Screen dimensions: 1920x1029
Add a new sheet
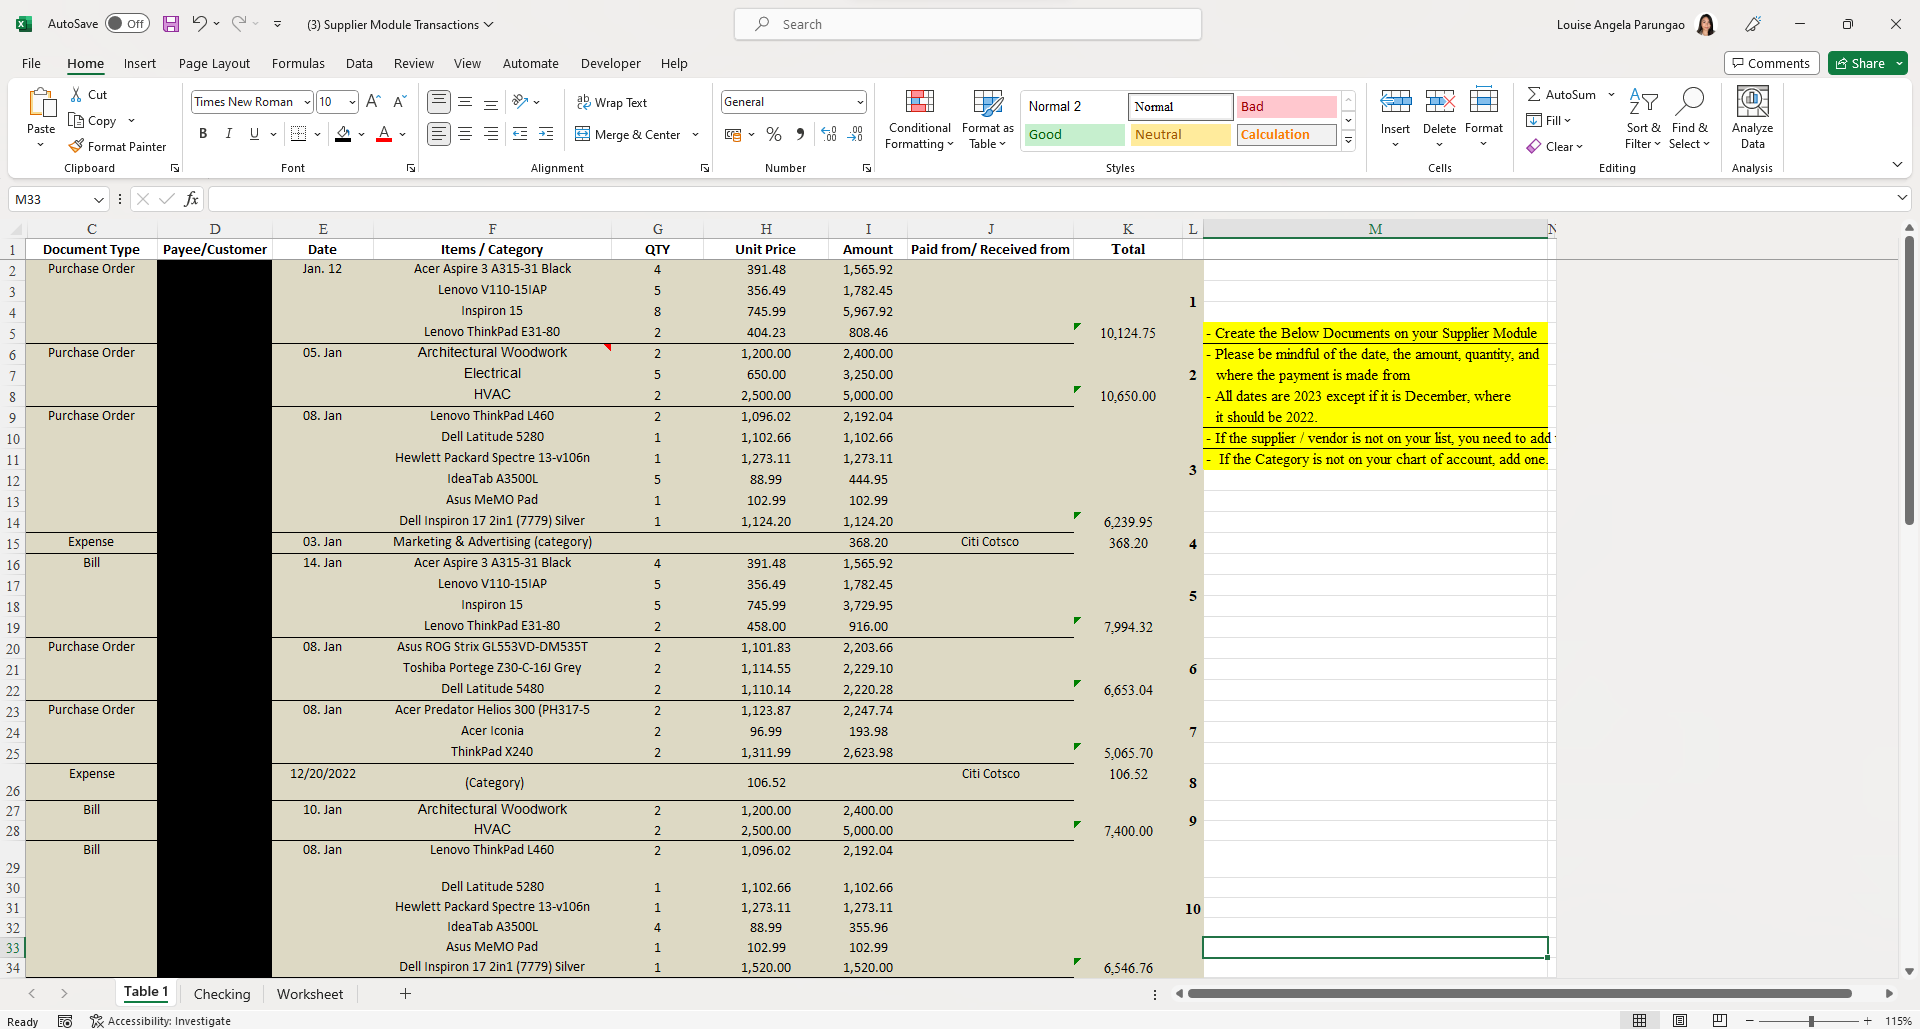(x=405, y=993)
